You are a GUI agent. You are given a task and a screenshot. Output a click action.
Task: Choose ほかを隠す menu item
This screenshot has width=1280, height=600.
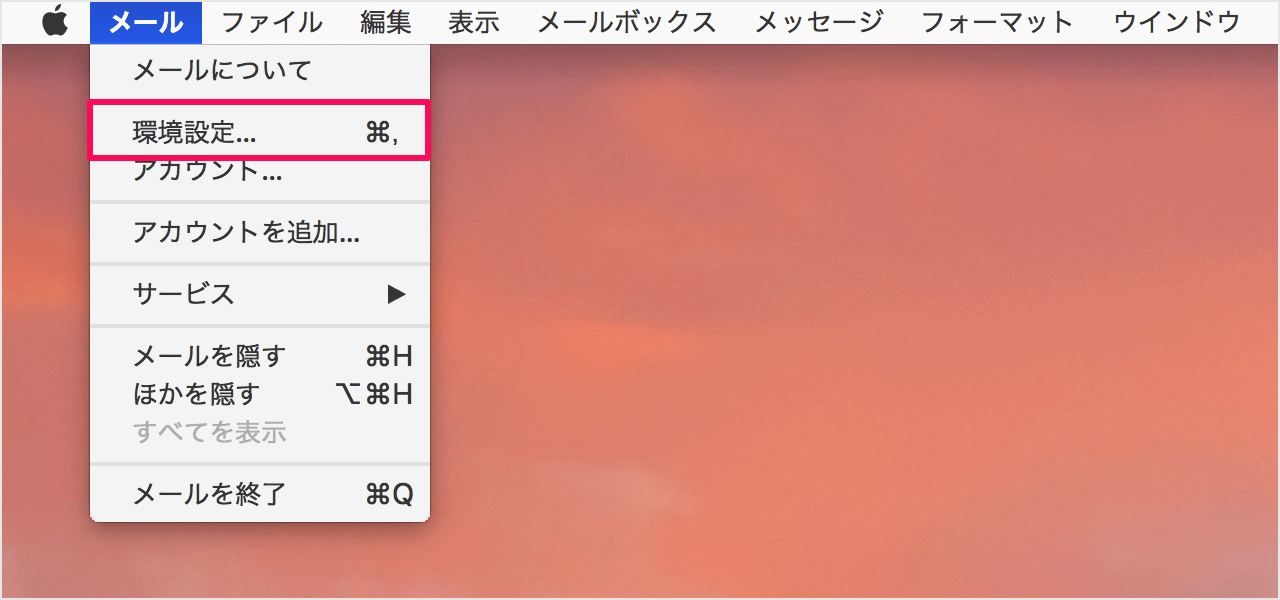[x=260, y=394]
